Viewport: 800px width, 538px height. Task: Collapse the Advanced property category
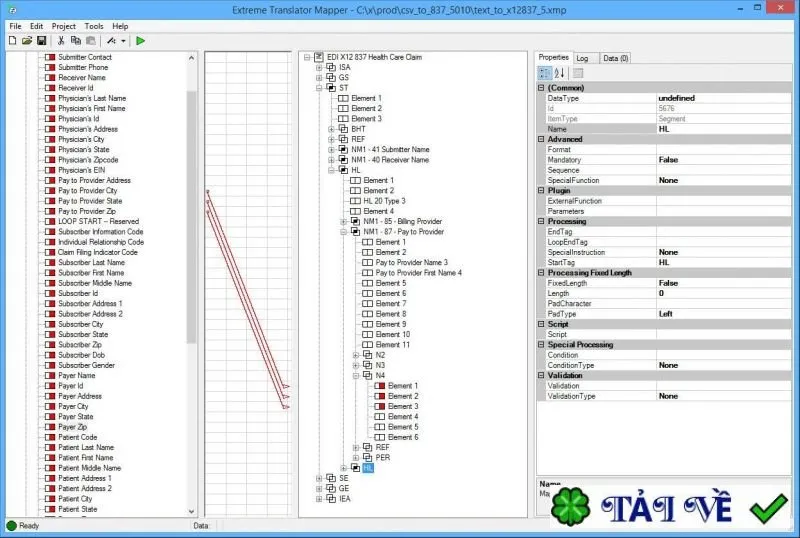tap(541, 139)
